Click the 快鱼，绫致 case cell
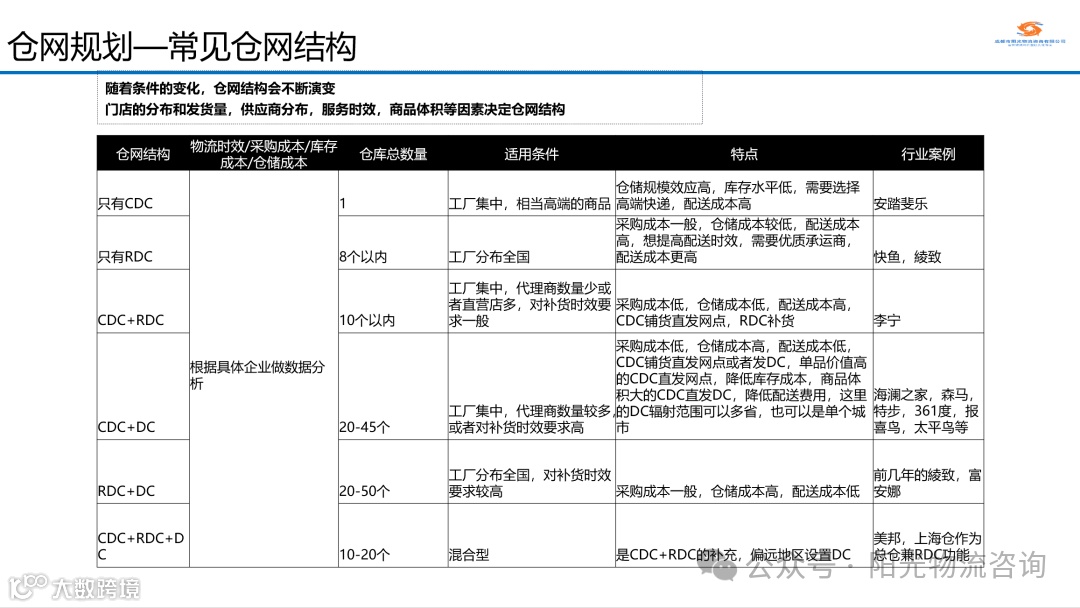The image size is (1080, 608). [928, 242]
